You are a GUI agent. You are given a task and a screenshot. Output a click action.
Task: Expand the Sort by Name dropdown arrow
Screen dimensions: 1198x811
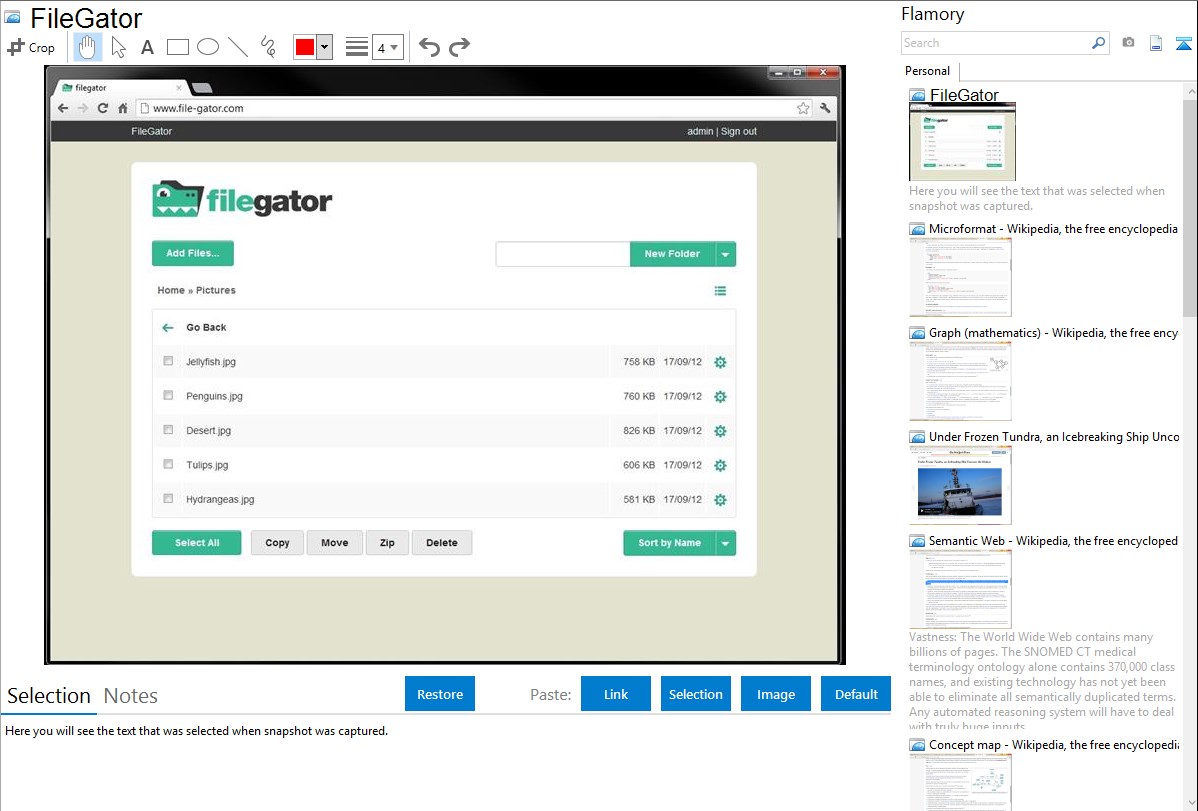coord(725,543)
